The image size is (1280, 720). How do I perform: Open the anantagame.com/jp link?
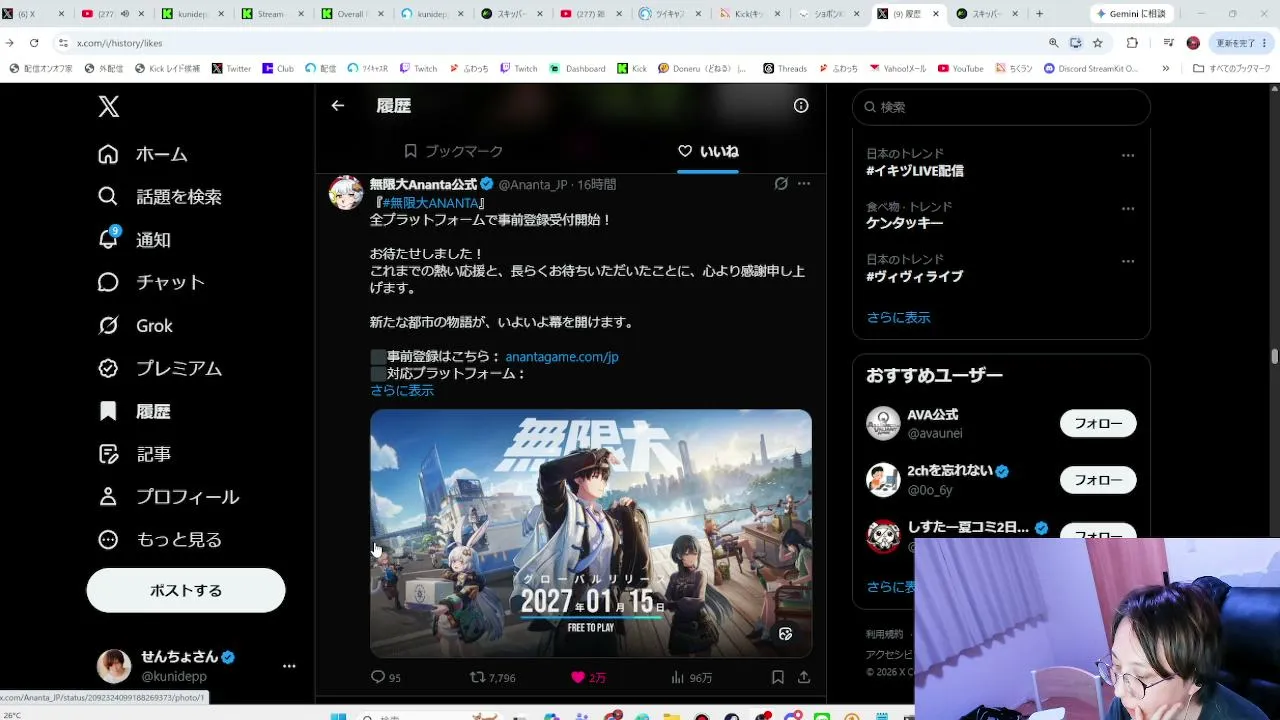(562, 357)
